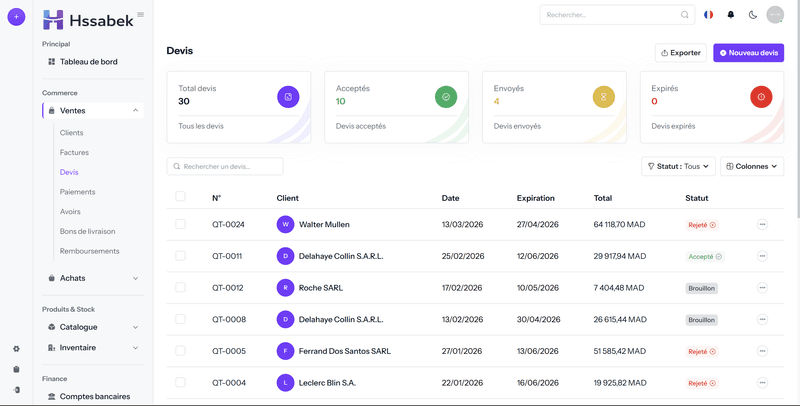
Task: Click the purple plus quick-add icon
Action: [16, 17]
